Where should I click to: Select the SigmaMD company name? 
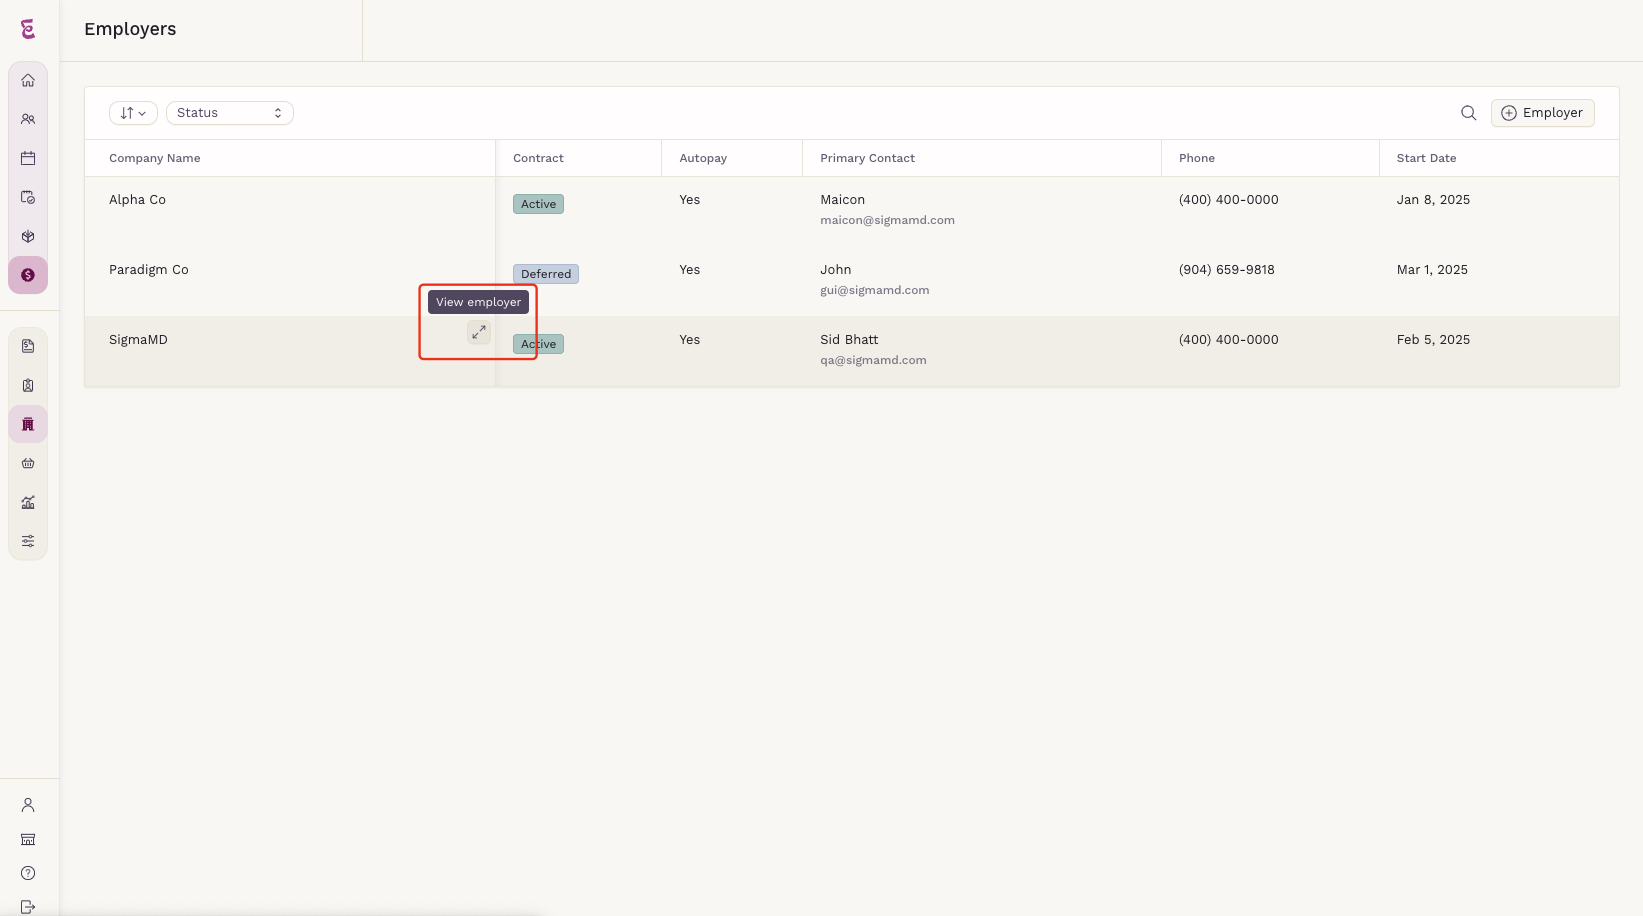138,340
